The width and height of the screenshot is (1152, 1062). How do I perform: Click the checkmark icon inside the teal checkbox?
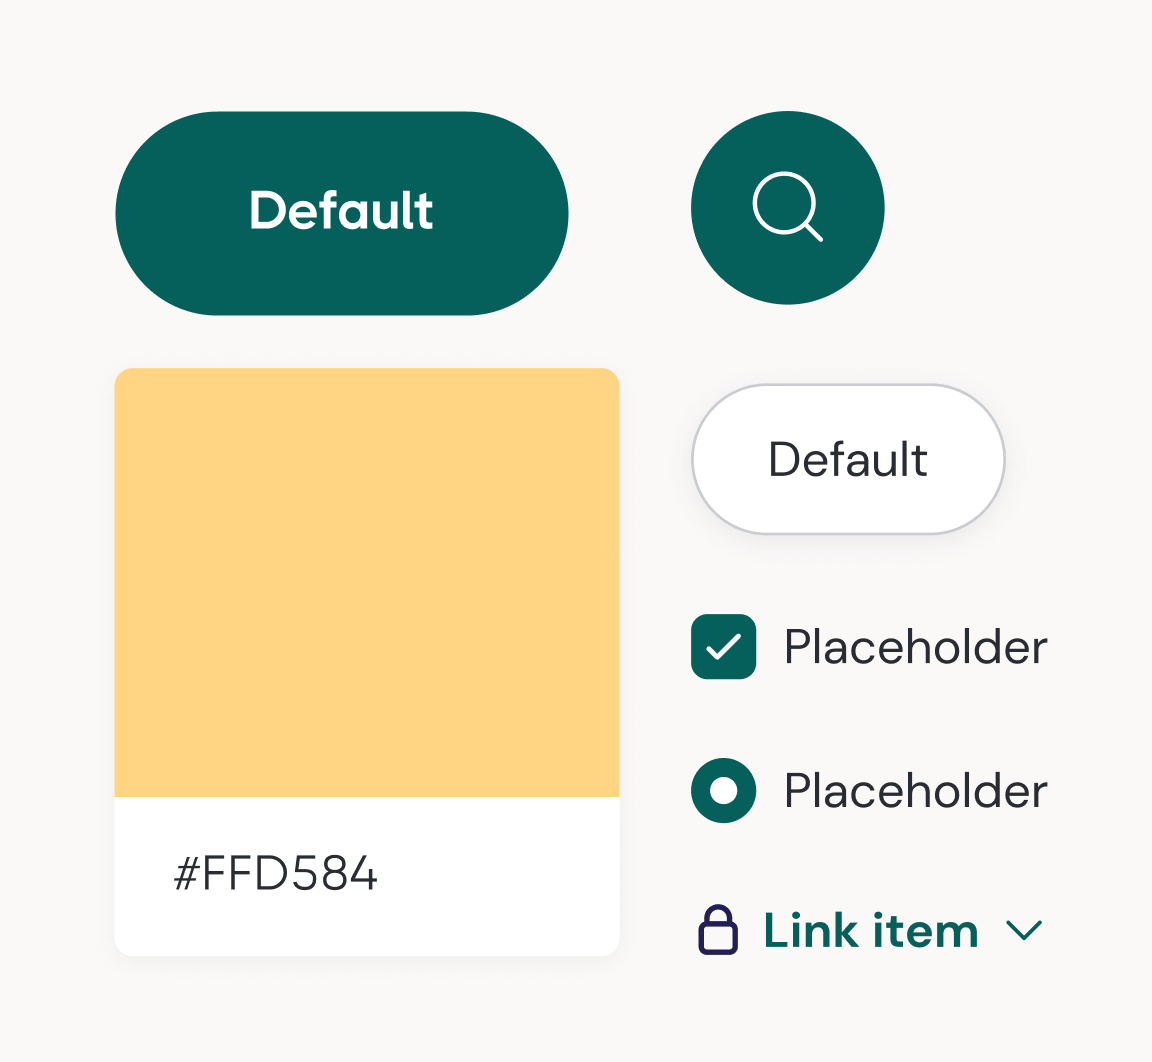723,647
